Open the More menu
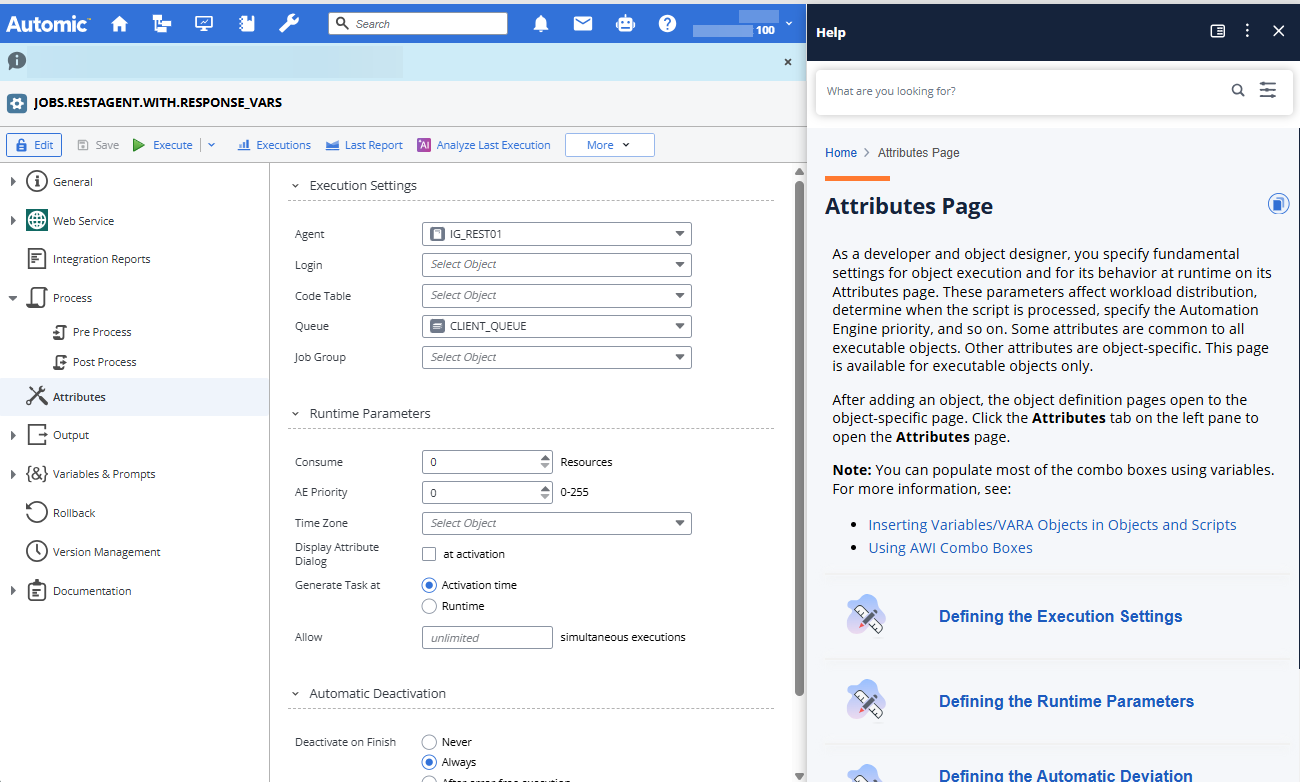This screenshot has height=782, width=1300. (x=609, y=144)
